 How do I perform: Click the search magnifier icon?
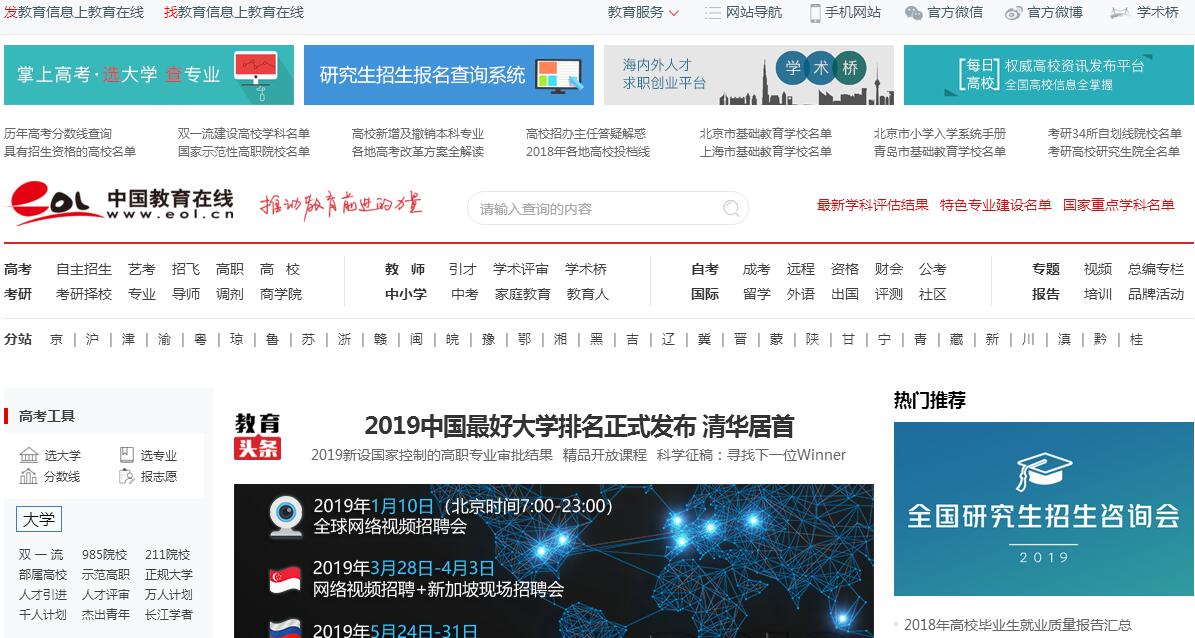[x=732, y=209]
